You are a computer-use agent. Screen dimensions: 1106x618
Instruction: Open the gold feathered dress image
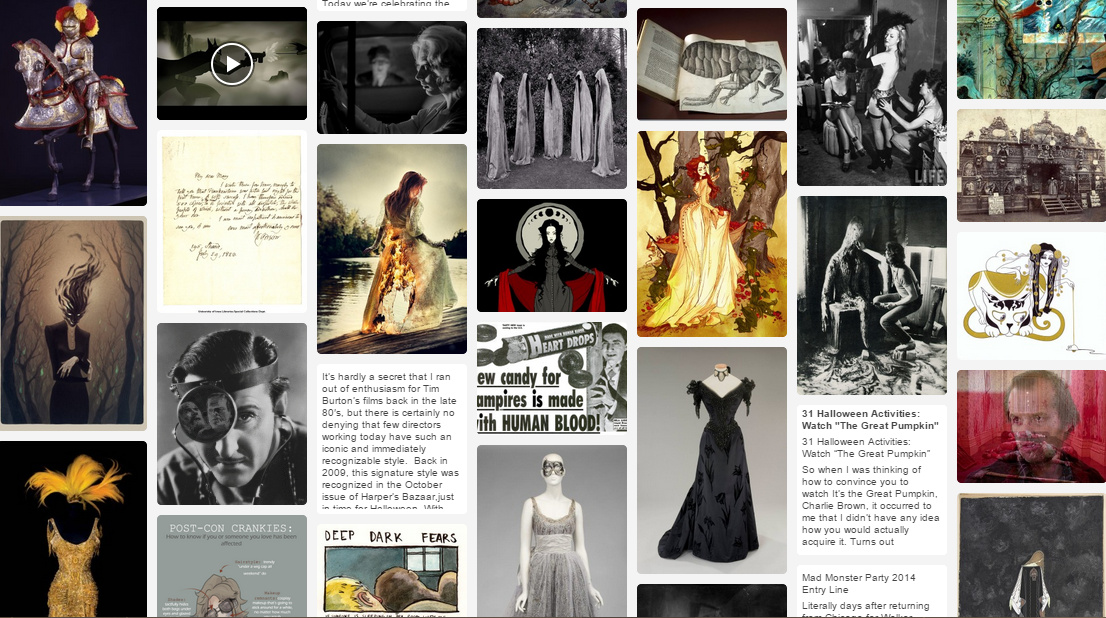click(73, 530)
